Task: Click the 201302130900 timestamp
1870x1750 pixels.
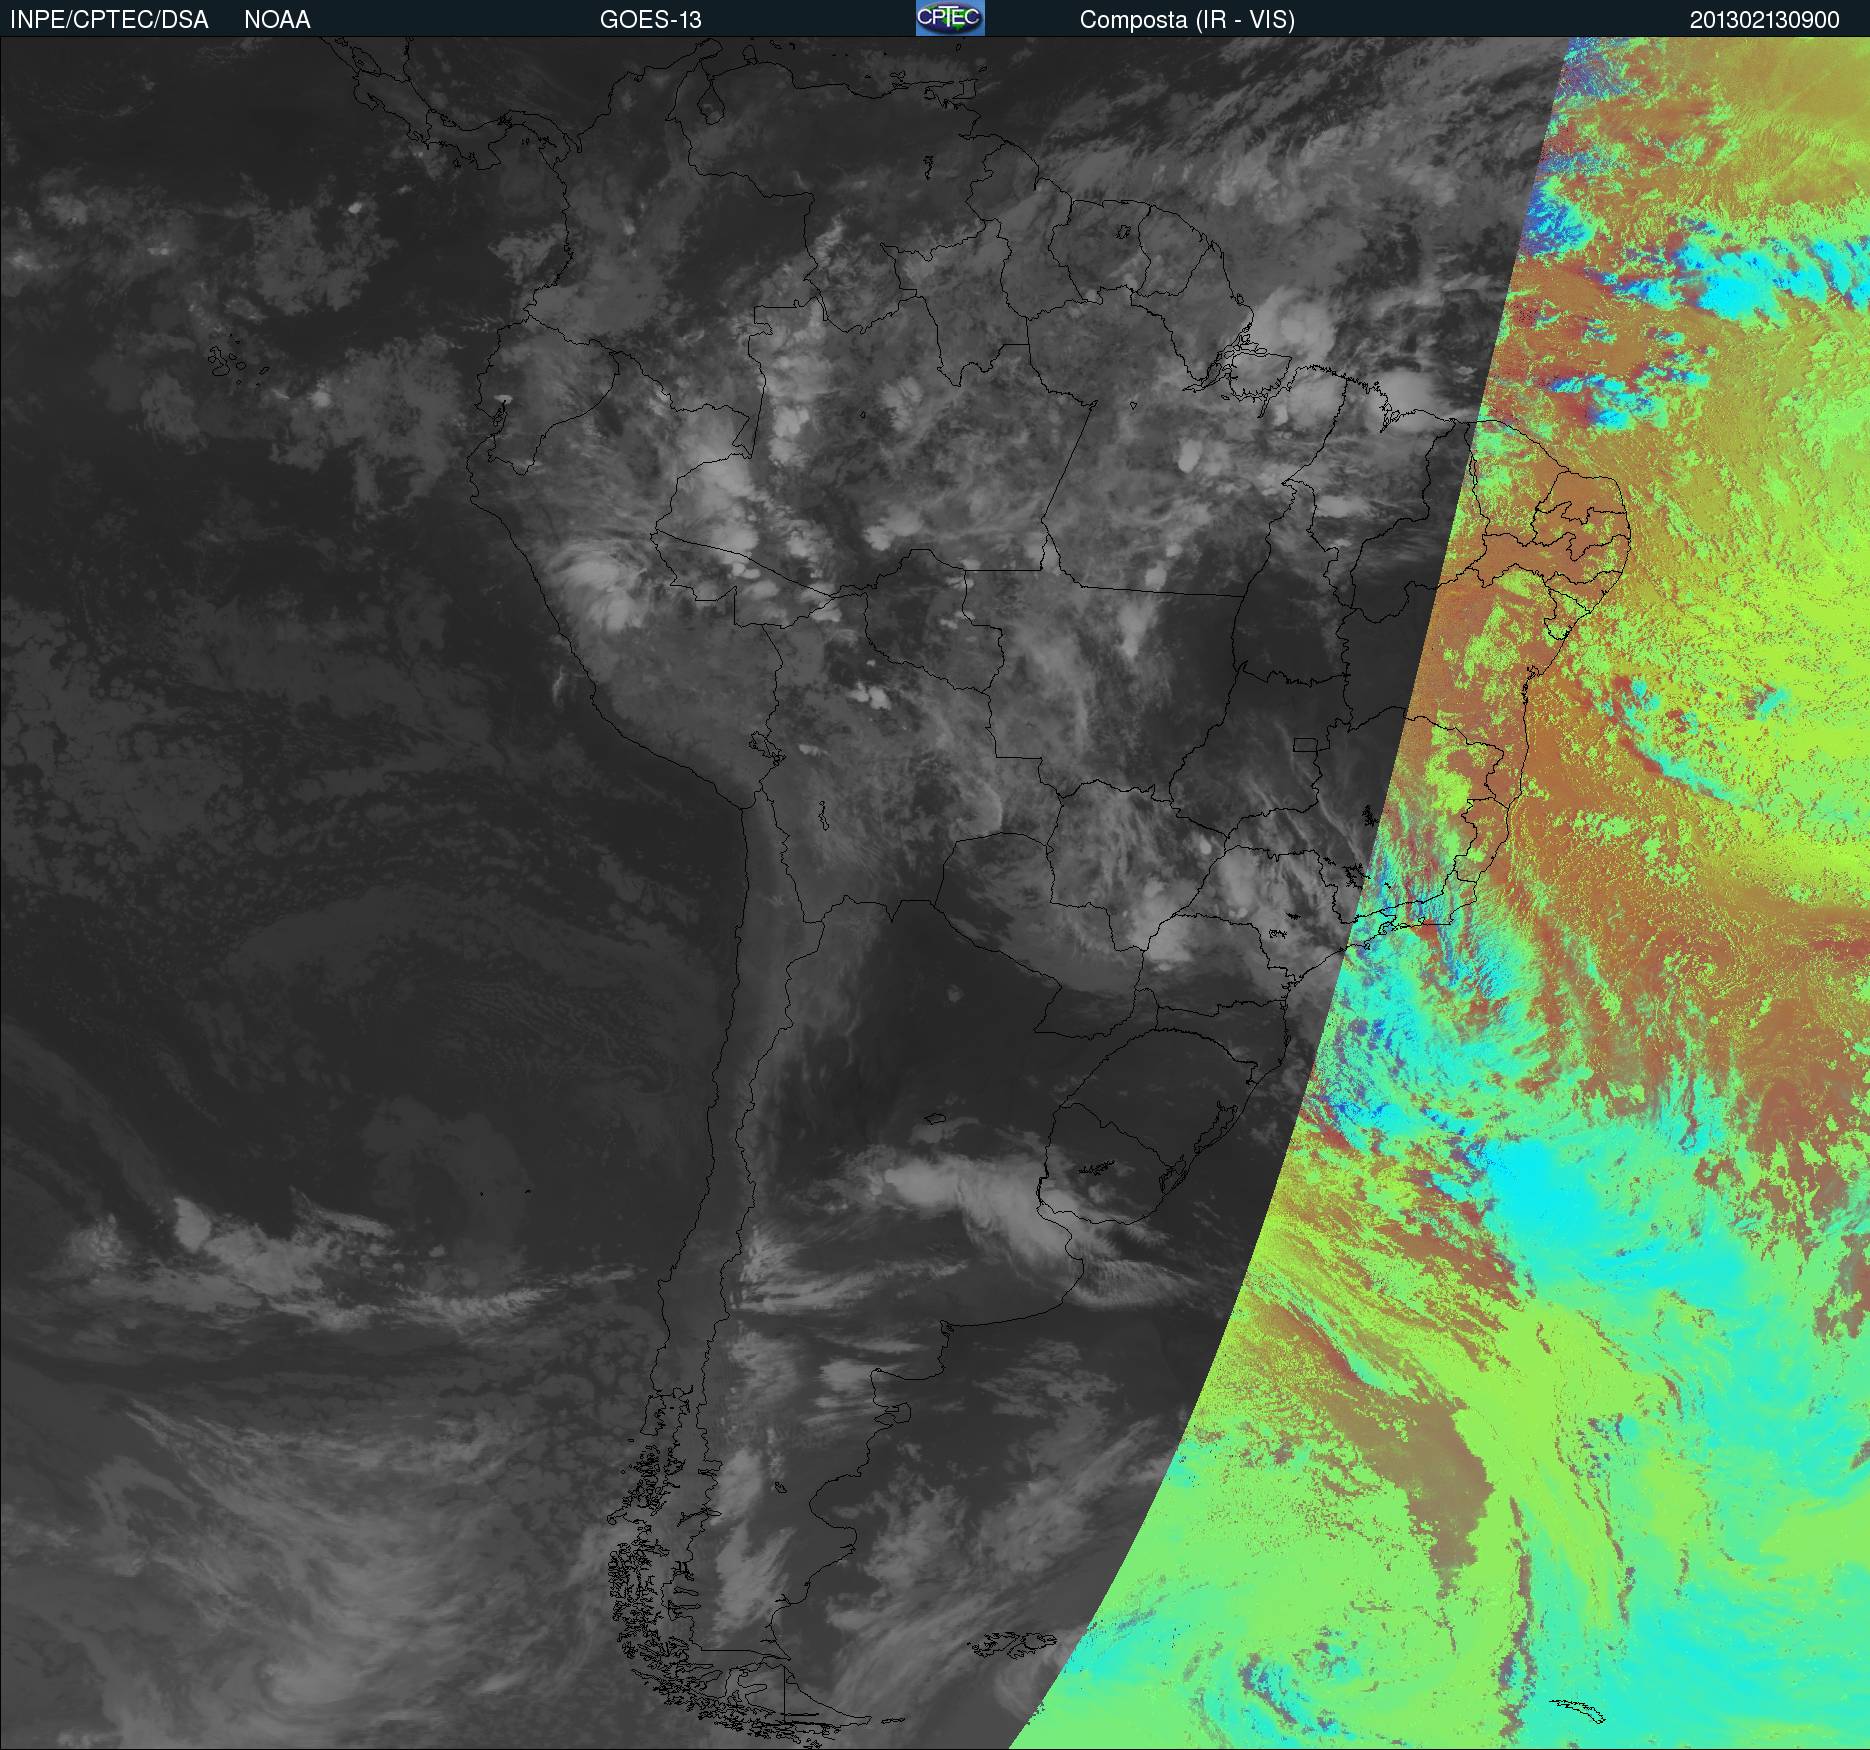Action: 1765,20
